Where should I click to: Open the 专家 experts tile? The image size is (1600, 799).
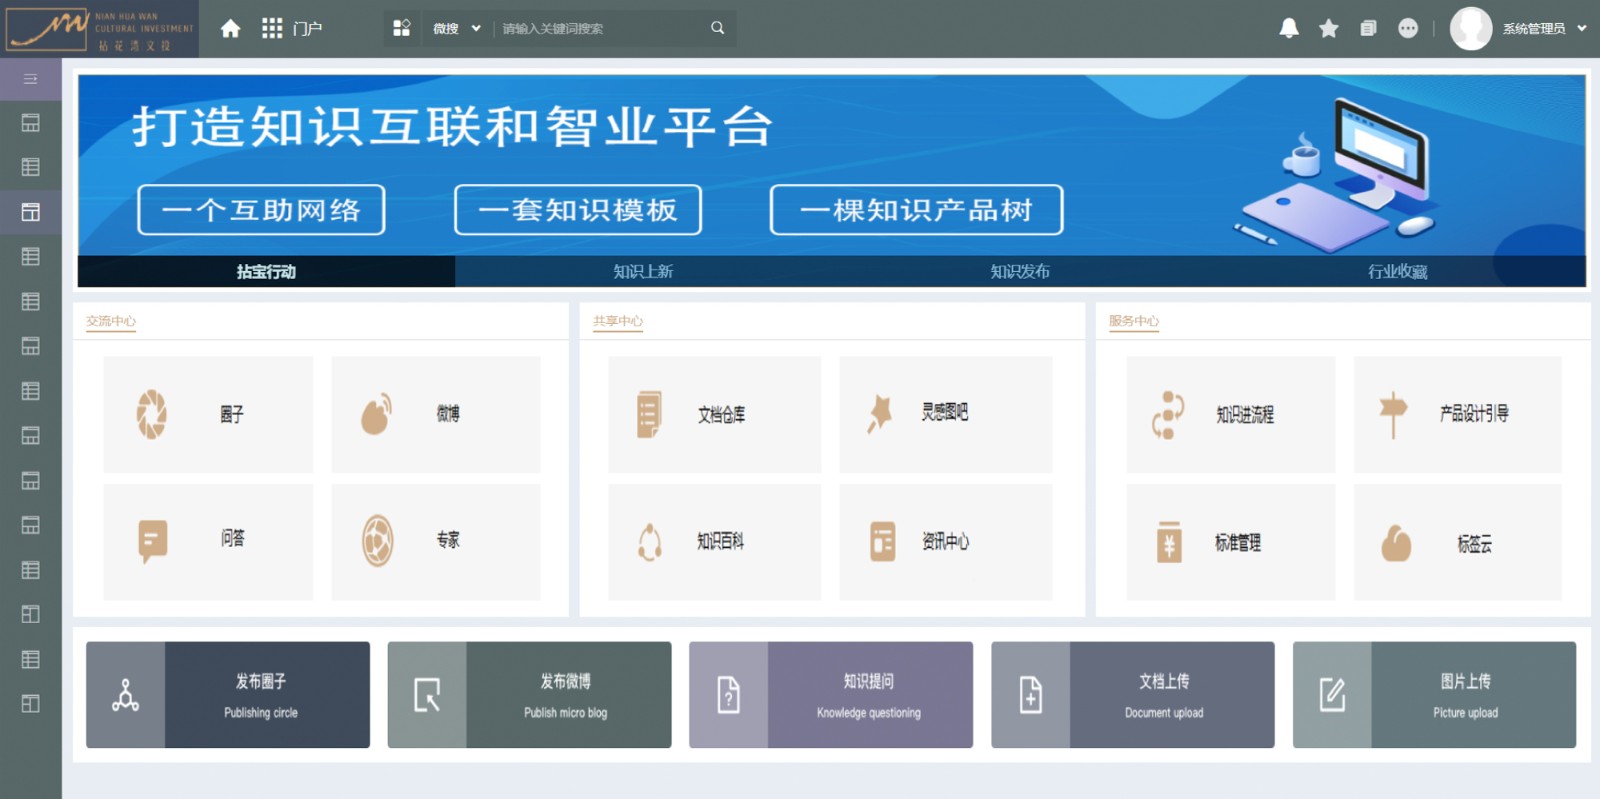click(x=436, y=542)
